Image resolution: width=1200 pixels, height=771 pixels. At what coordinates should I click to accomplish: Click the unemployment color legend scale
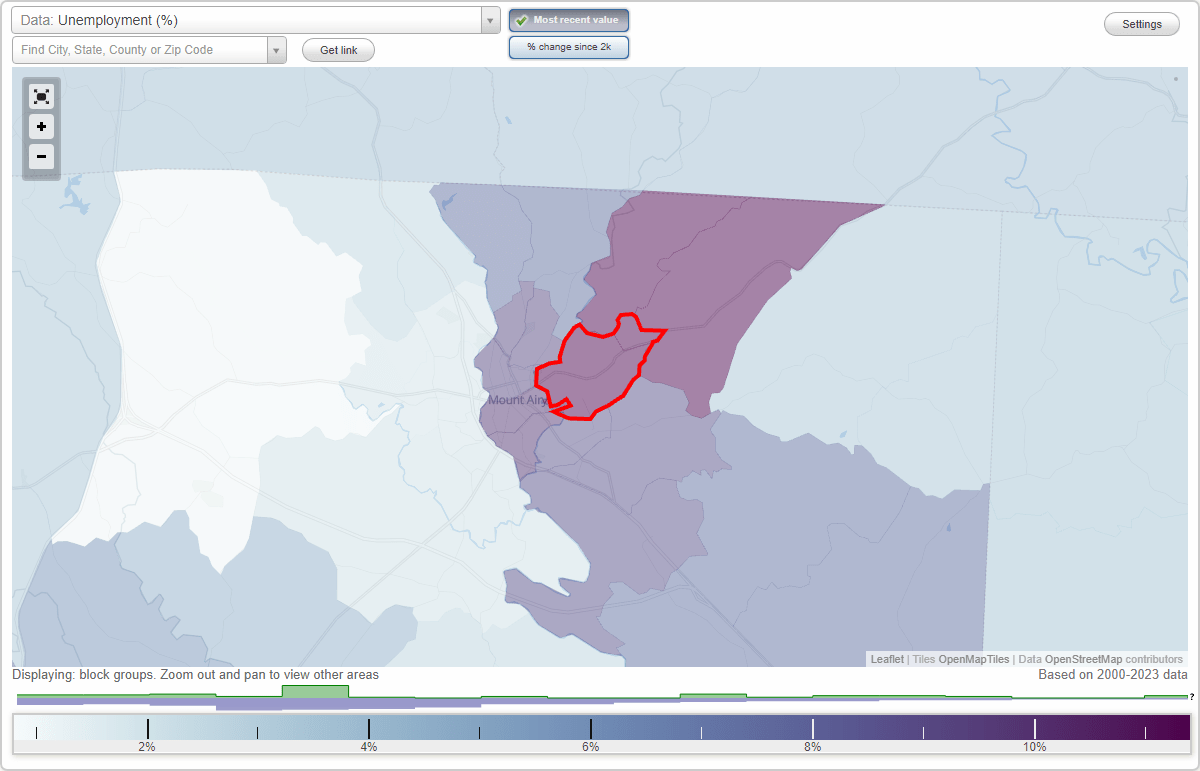[600, 731]
